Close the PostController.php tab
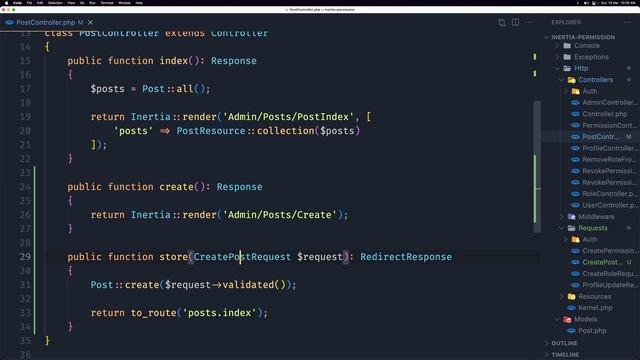Screen dimensions: 640x360 pos(90,22)
